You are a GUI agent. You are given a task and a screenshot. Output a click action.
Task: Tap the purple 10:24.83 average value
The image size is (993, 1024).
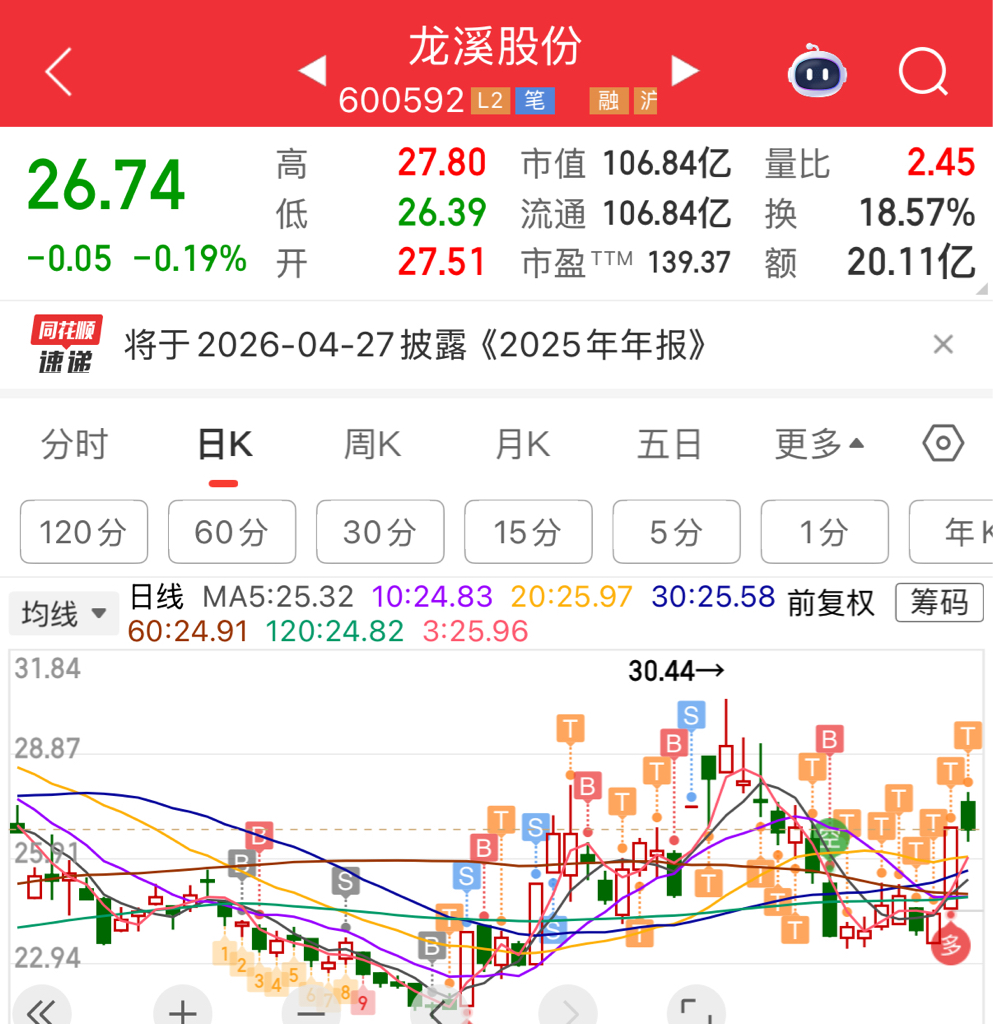pos(432,596)
